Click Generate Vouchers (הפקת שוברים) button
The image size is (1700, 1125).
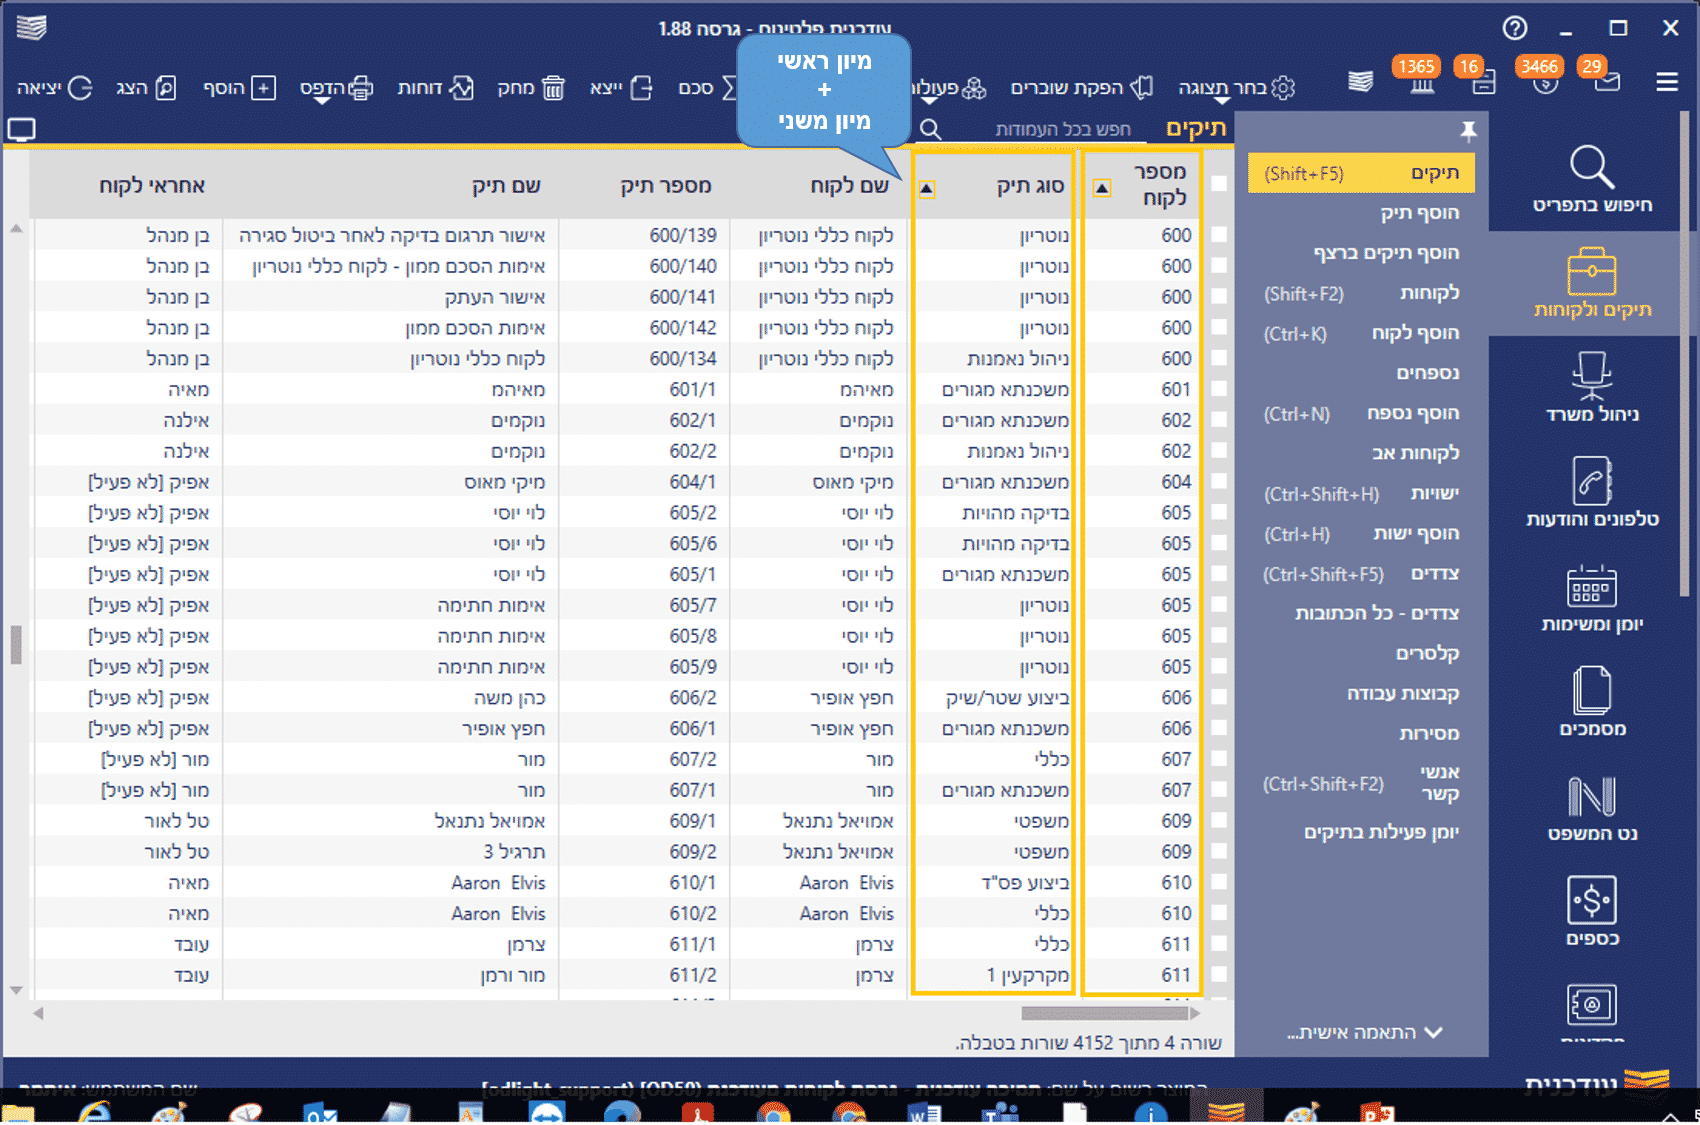point(1082,88)
